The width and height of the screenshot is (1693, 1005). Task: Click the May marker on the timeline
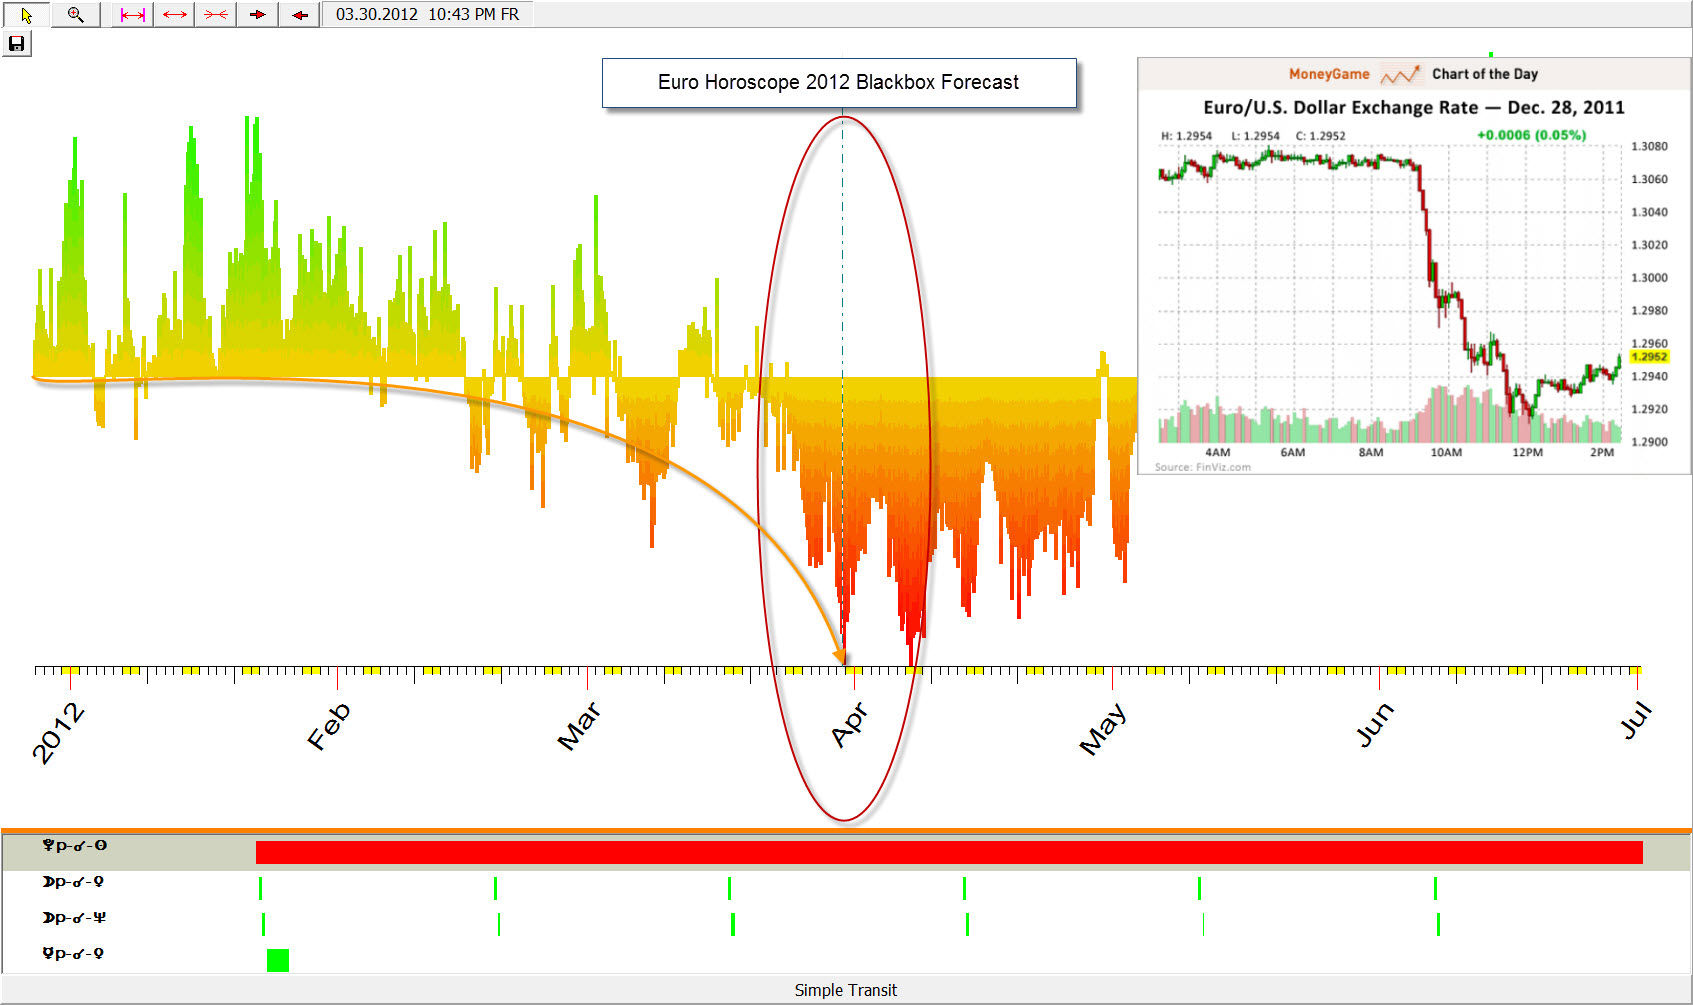tap(1104, 727)
